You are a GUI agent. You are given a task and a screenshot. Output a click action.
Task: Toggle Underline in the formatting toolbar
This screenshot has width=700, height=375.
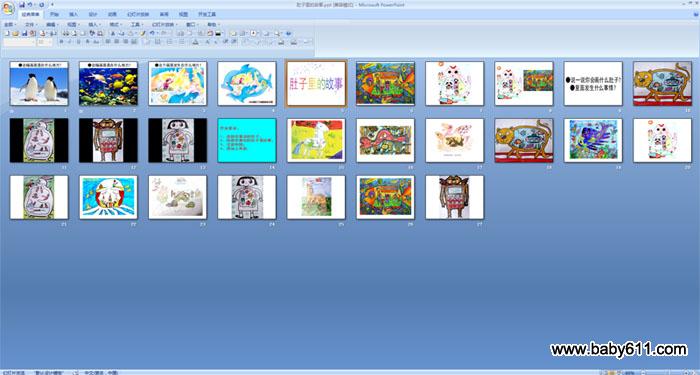(79, 42)
